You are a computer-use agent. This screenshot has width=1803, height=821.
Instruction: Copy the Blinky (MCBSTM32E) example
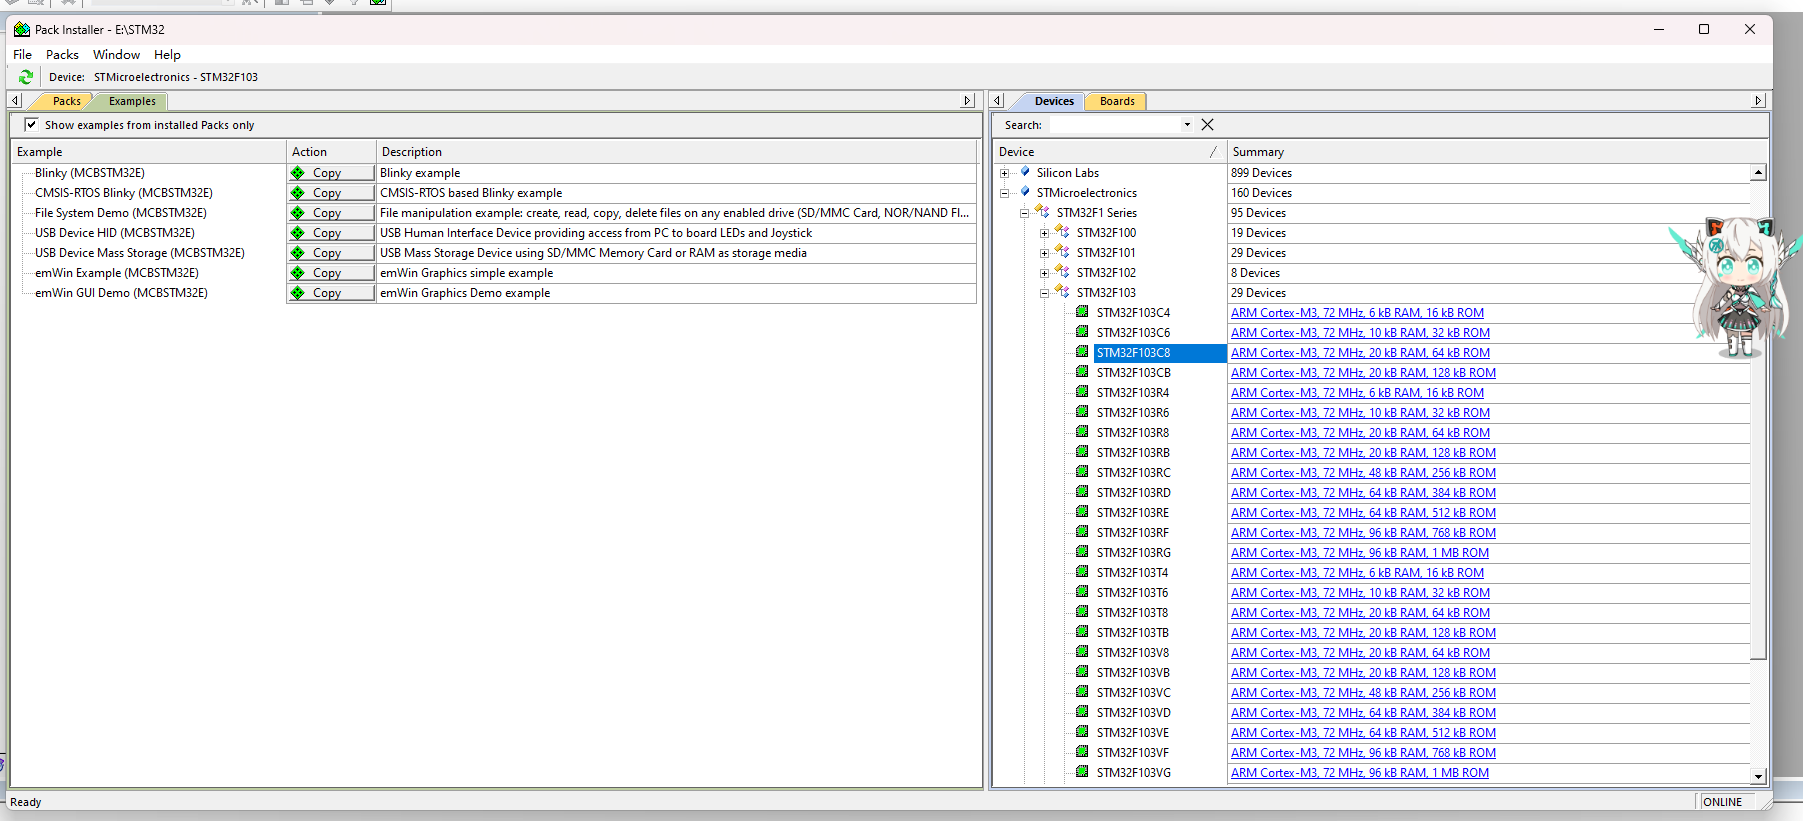coord(330,173)
